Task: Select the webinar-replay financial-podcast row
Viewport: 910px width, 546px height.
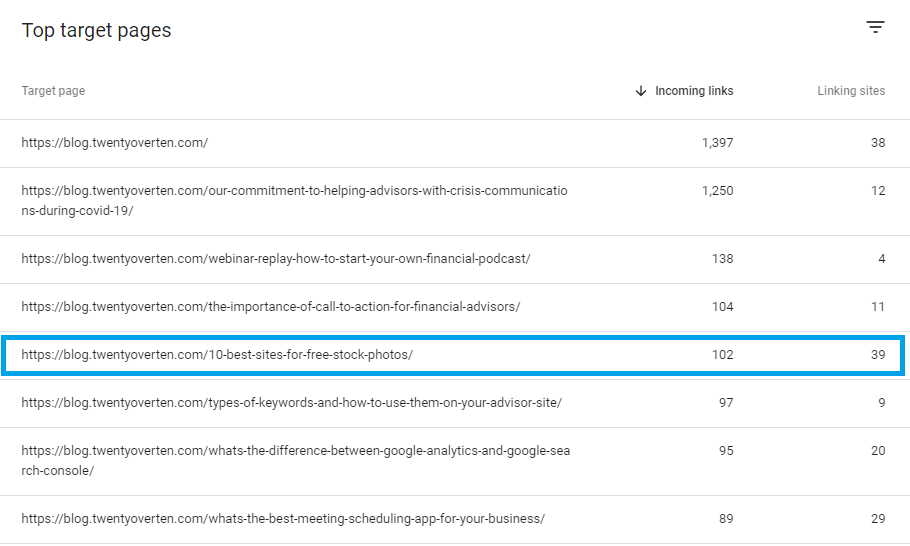Action: (x=276, y=259)
